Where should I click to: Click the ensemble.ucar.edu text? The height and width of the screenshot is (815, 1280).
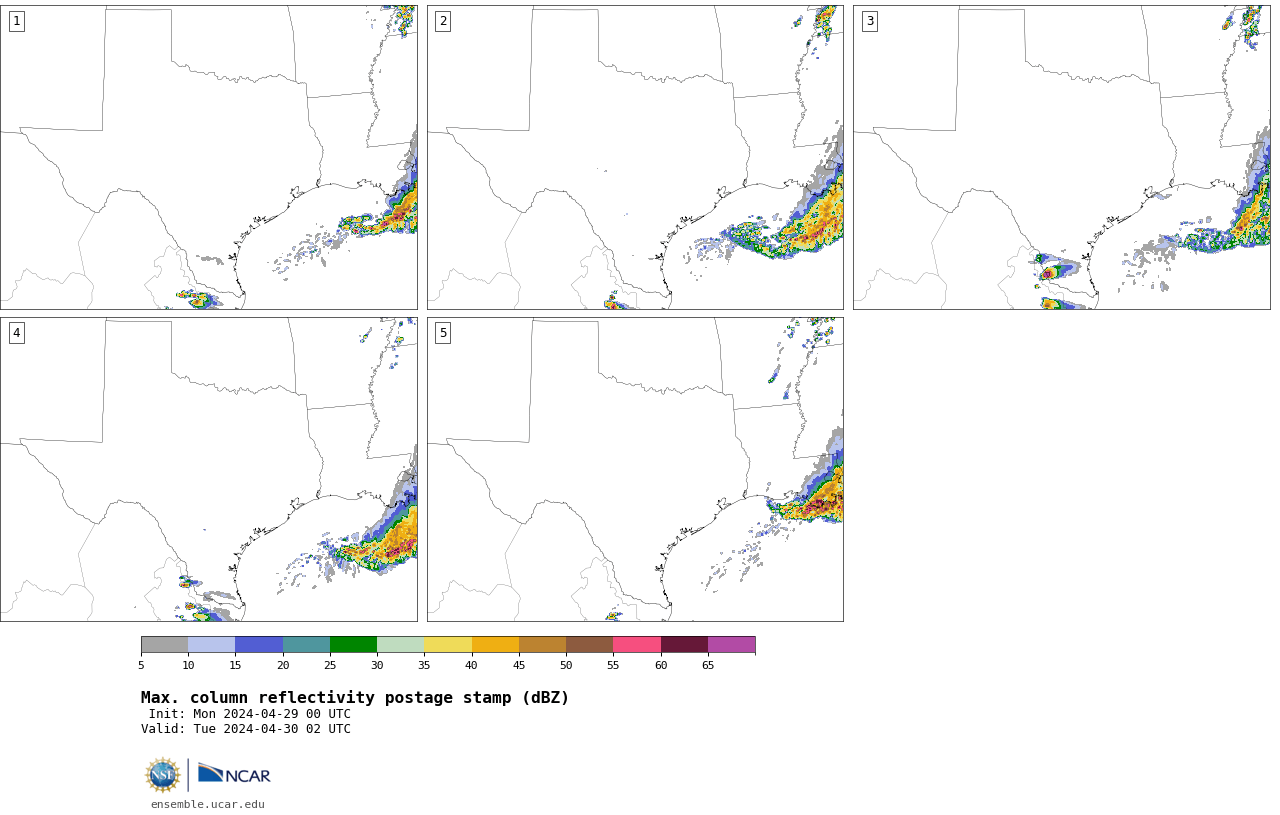[208, 804]
